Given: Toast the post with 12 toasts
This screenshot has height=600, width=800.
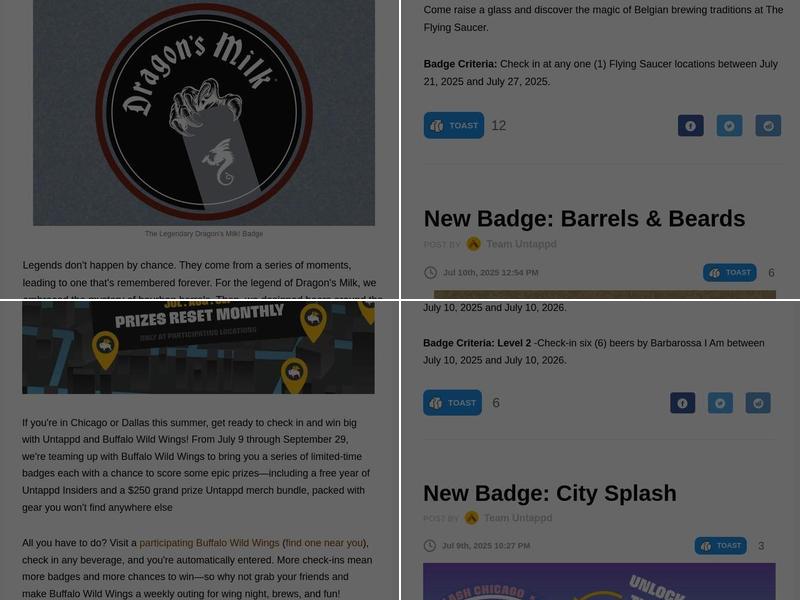Looking at the screenshot, I should (454, 126).
